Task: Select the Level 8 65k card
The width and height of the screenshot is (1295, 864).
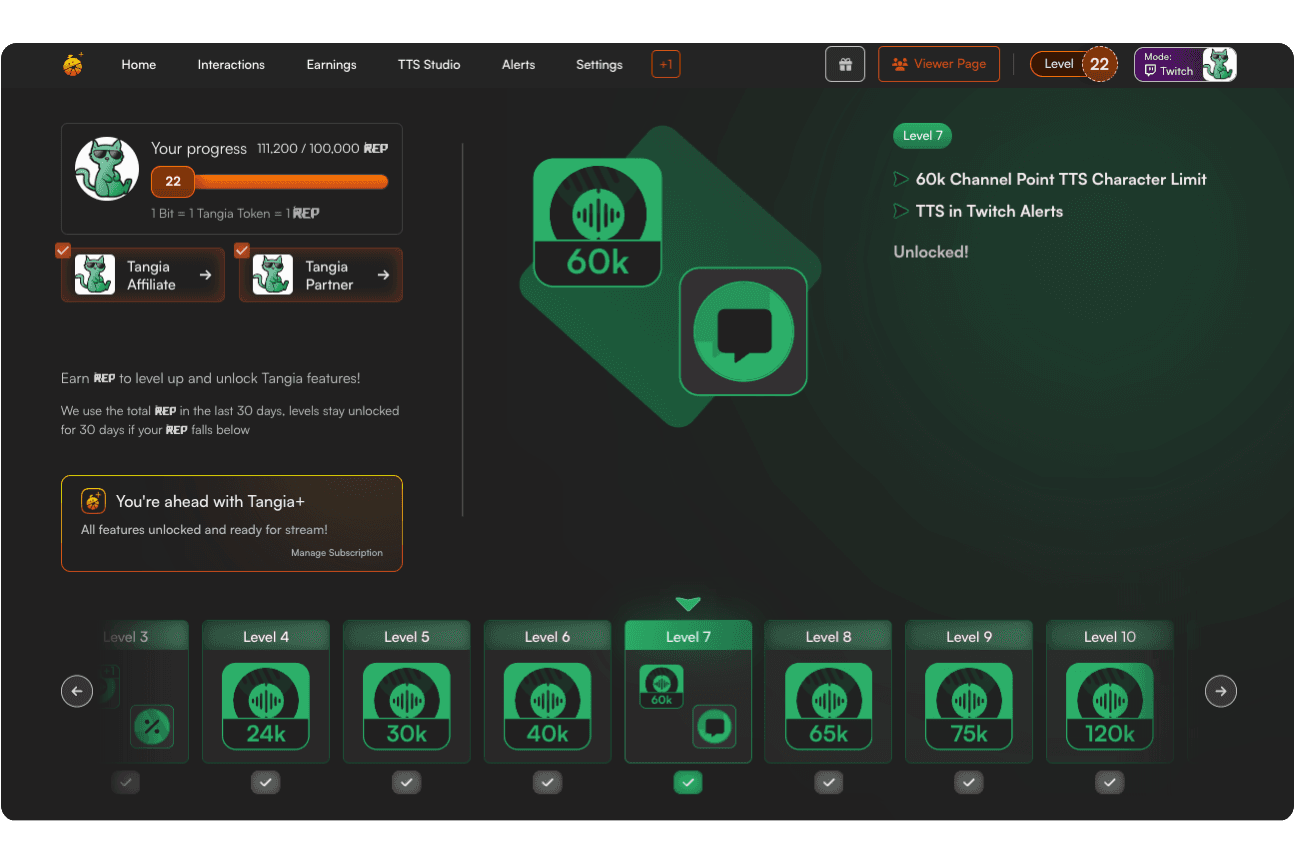Action: (828, 692)
